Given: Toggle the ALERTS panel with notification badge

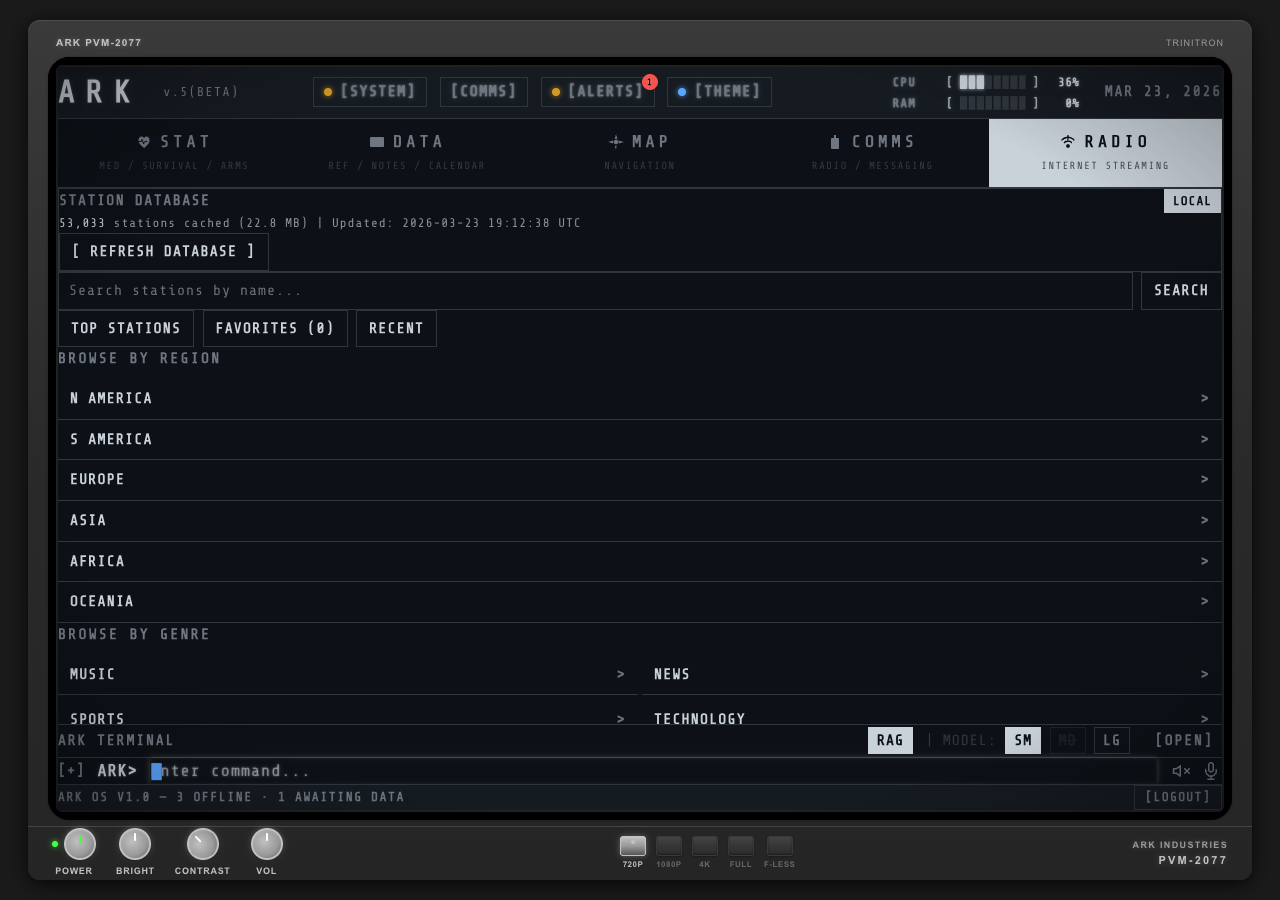Looking at the screenshot, I should (598, 92).
